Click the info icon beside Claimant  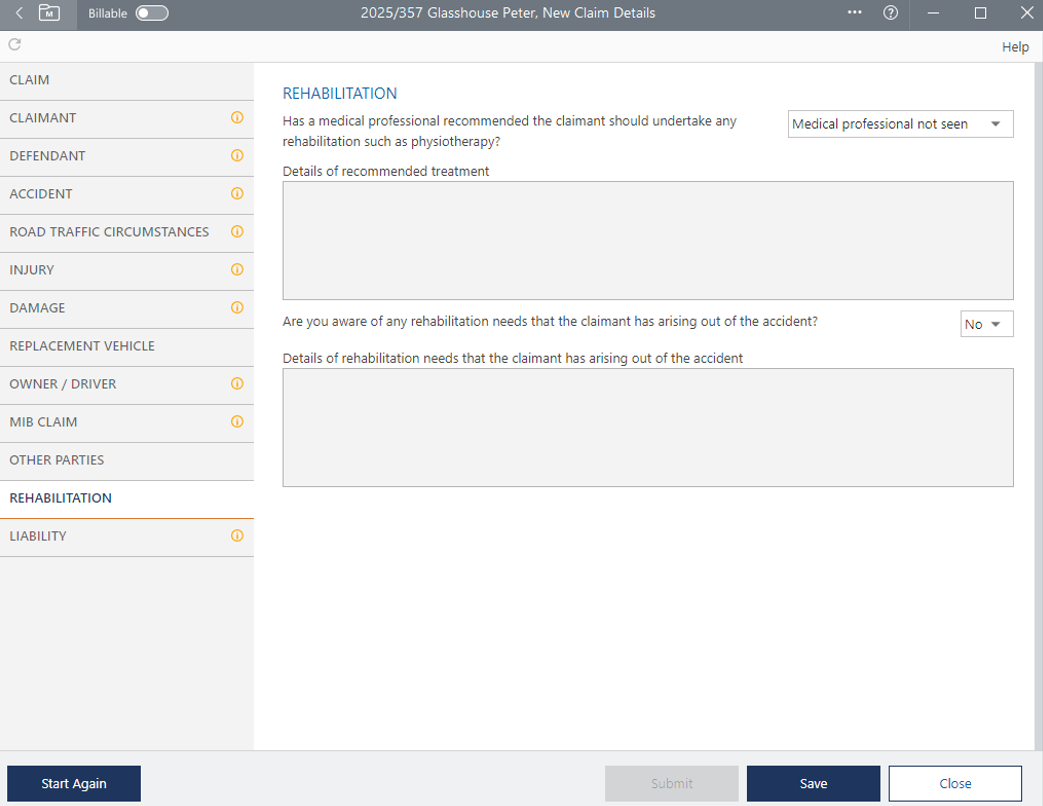click(237, 118)
